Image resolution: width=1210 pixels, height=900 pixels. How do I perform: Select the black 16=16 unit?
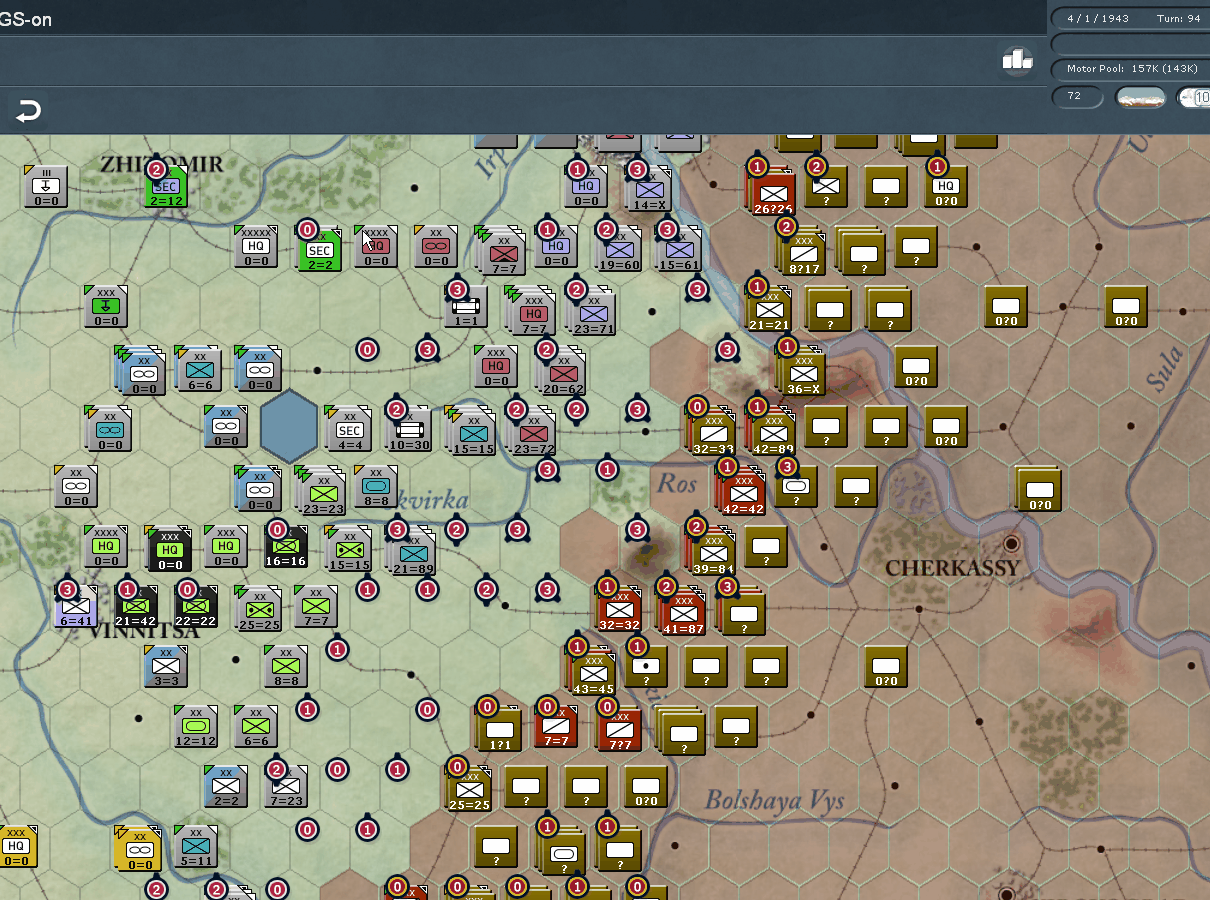tap(286, 546)
